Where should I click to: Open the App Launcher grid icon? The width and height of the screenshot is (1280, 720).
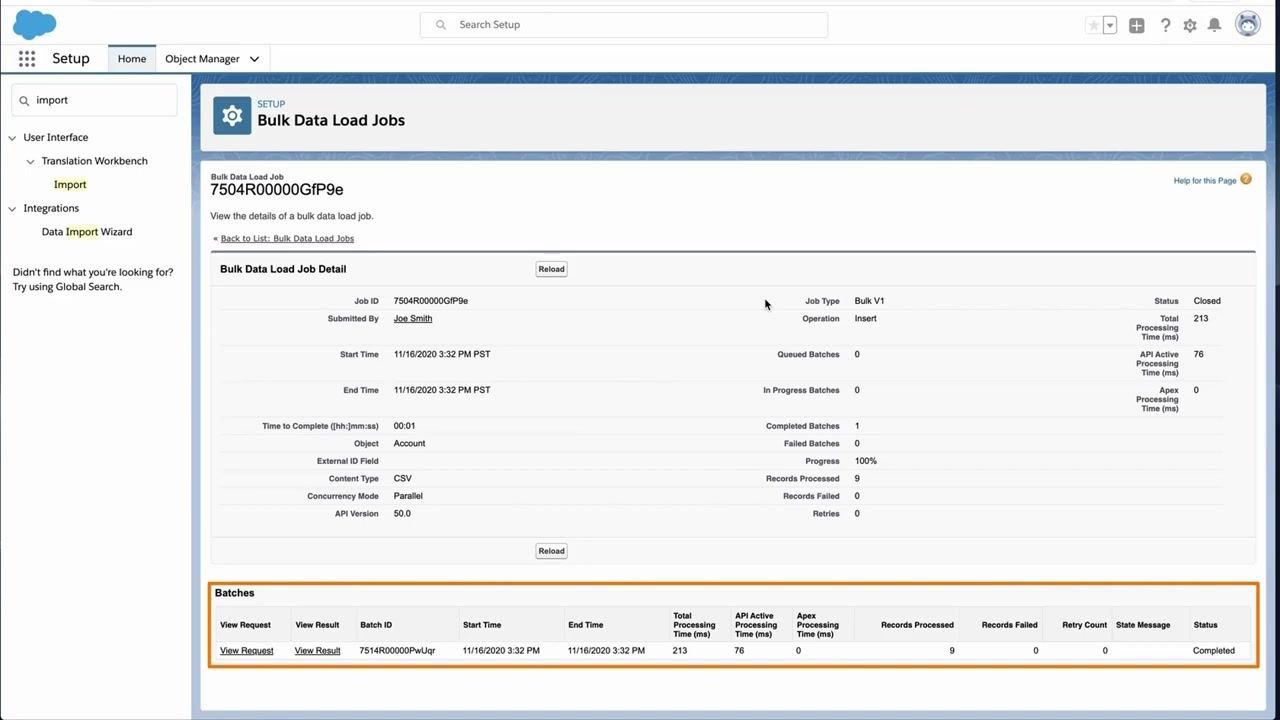point(27,59)
